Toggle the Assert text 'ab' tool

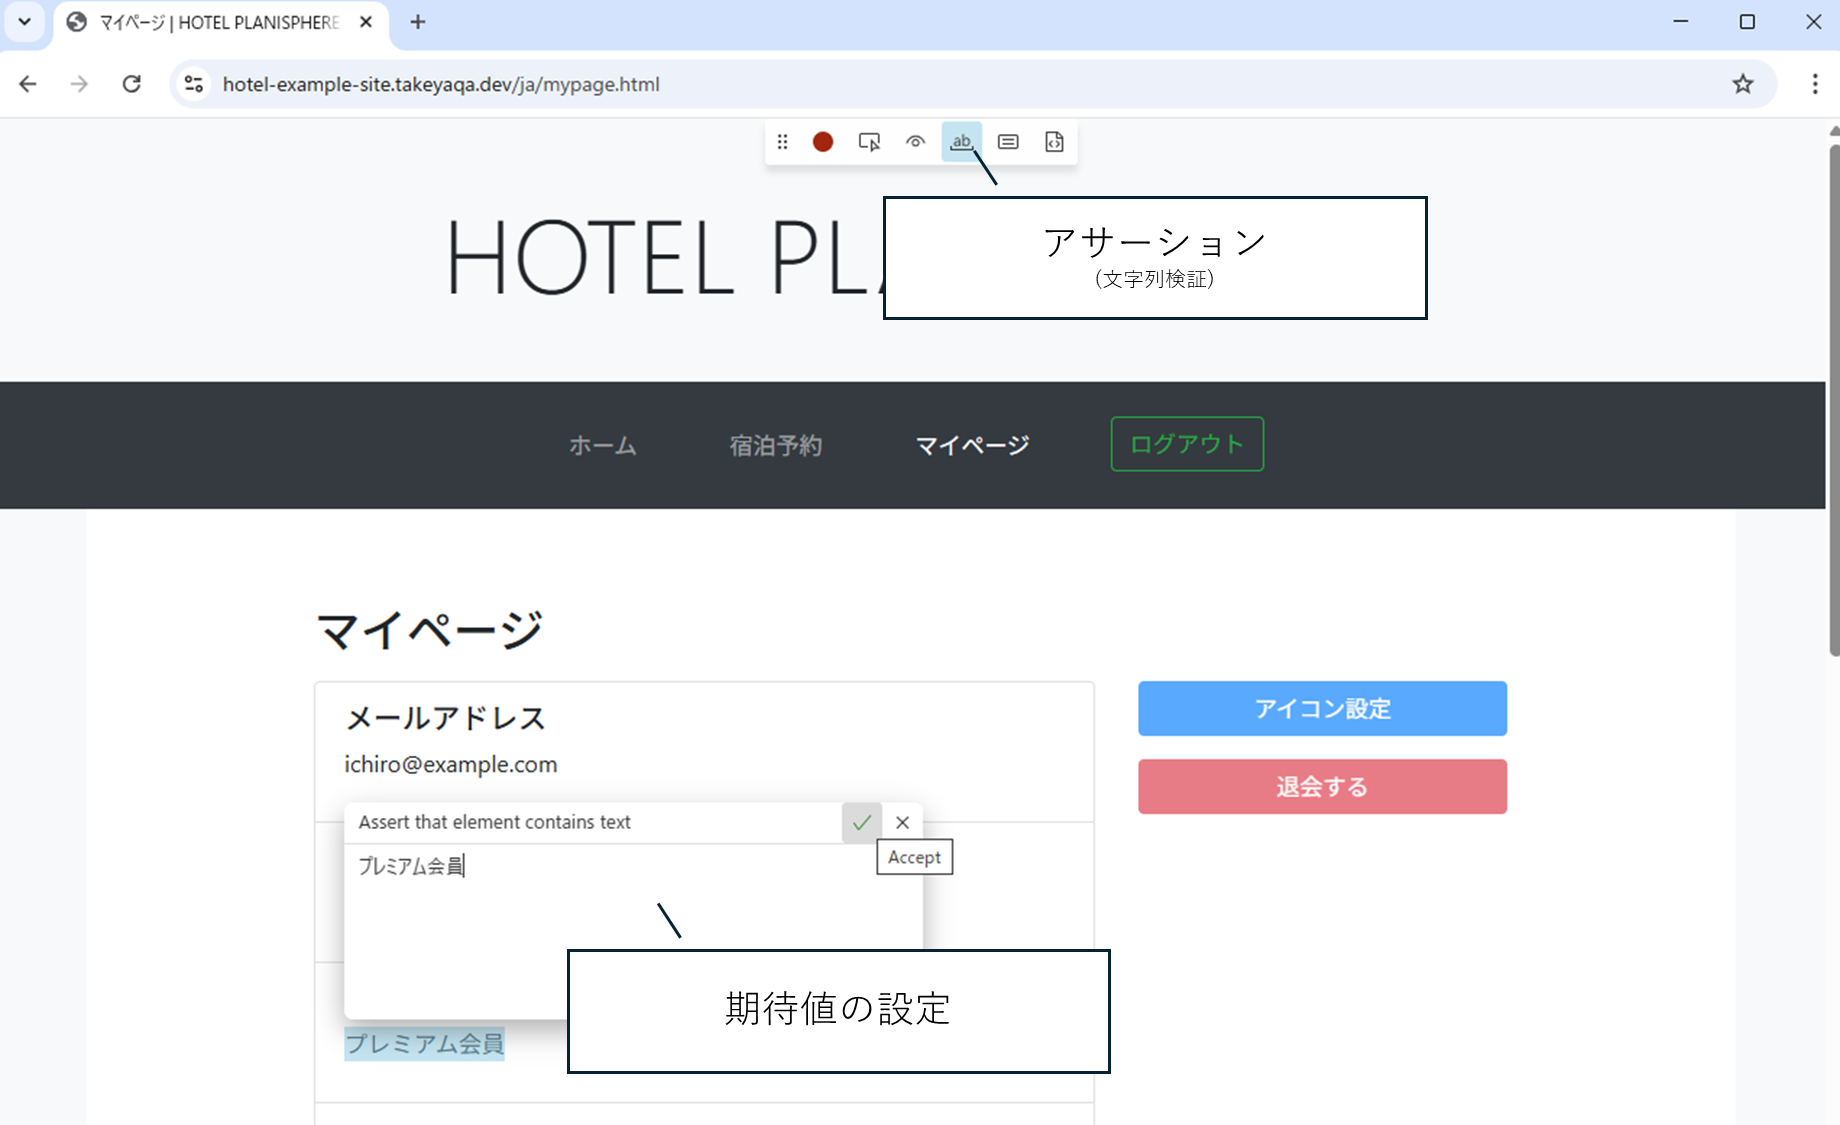pyautogui.click(x=961, y=142)
